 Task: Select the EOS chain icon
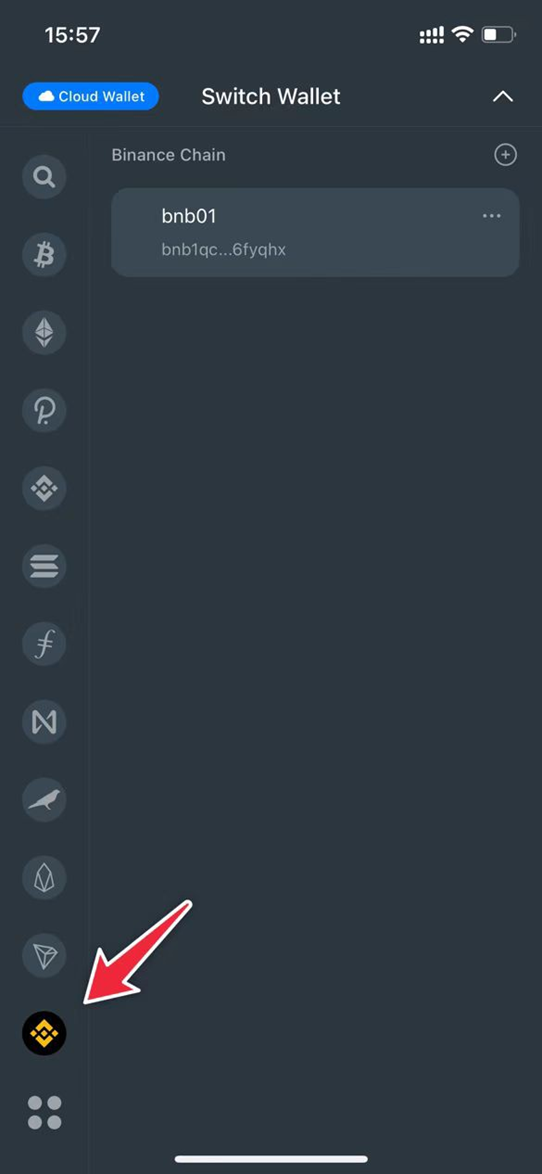(x=44, y=878)
